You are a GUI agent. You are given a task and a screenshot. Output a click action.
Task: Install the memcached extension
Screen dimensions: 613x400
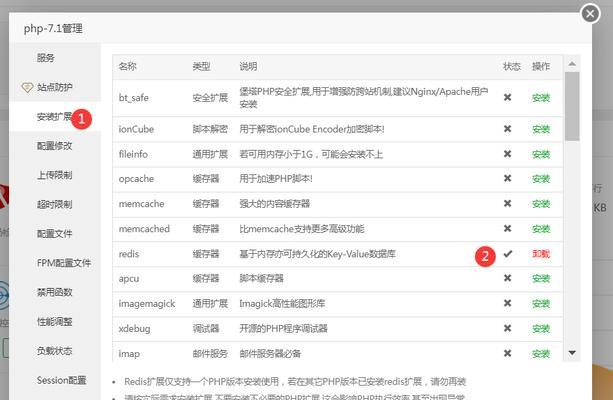(x=541, y=229)
